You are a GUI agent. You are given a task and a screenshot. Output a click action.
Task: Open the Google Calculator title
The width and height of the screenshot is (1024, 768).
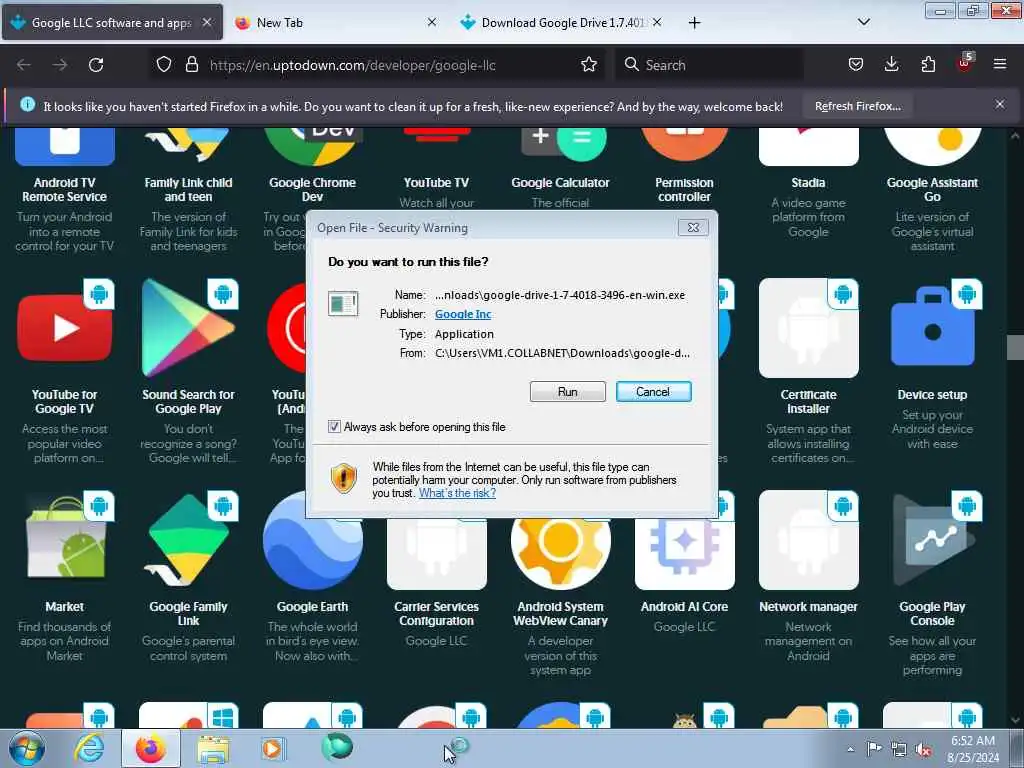tap(560, 183)
